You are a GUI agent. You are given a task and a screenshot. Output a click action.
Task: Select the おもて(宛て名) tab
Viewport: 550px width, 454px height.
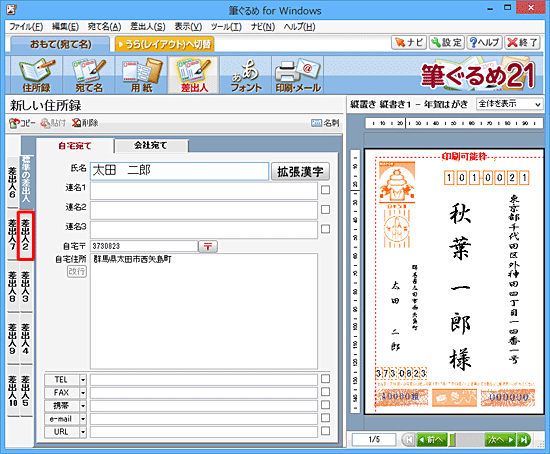point(60,44)
